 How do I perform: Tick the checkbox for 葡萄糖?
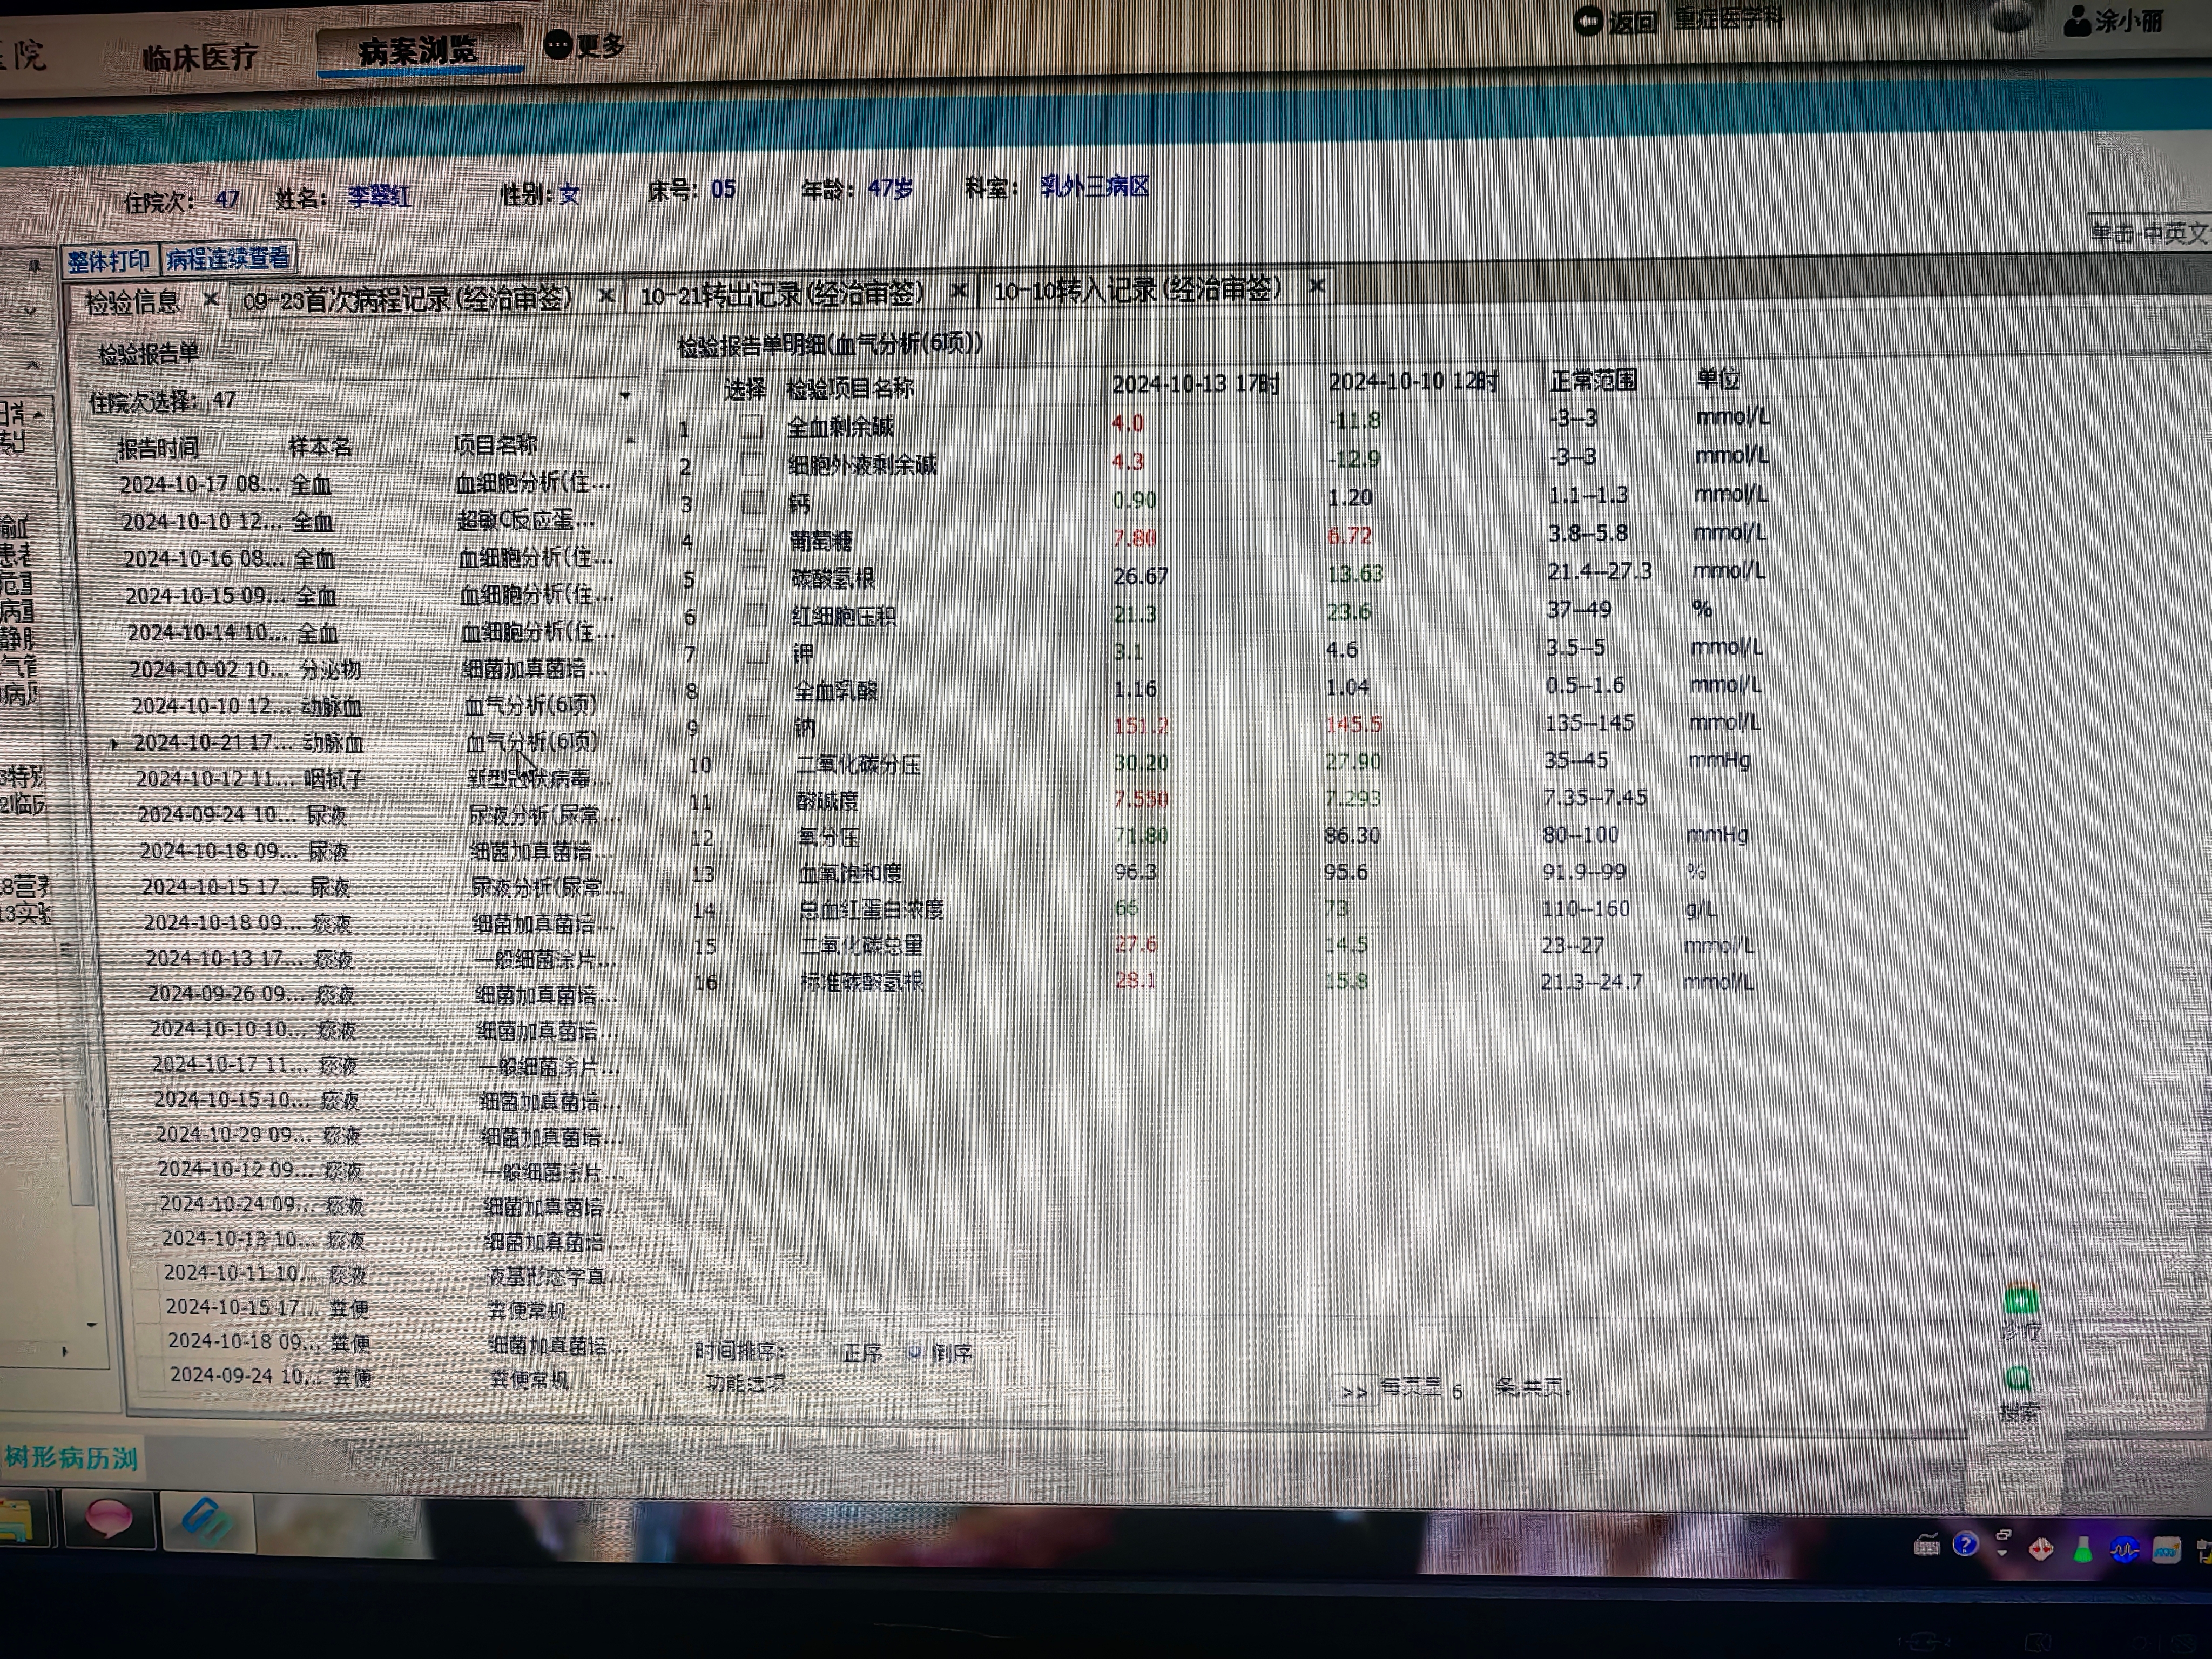tap(754, 540)
